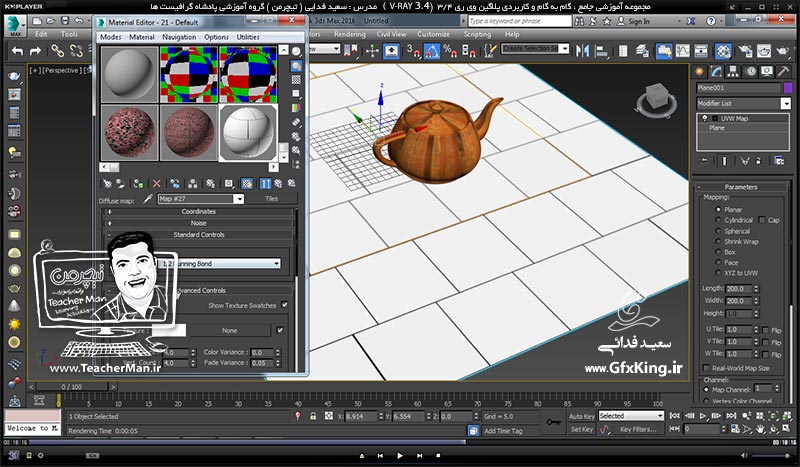Open the Running Bond preset type dropdown
Viewport: 800px width, 467px height.
277,264
